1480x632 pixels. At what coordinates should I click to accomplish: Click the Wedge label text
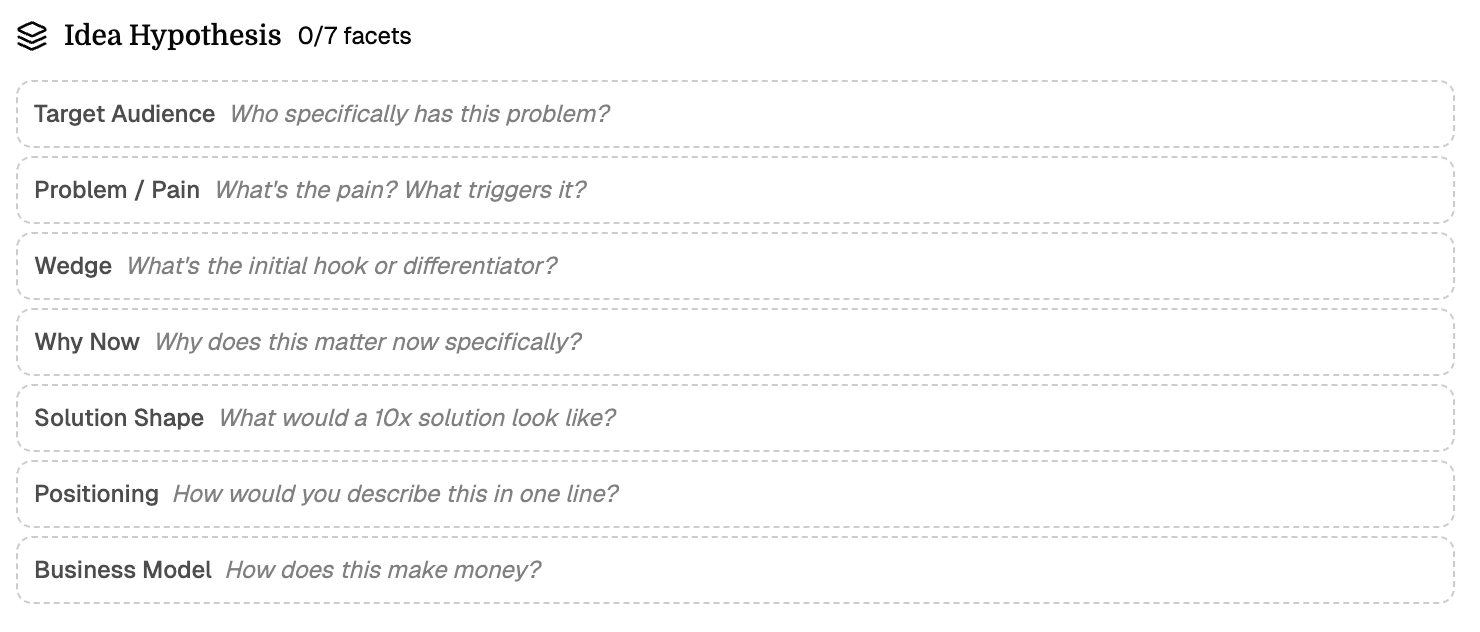pos(72,266)
